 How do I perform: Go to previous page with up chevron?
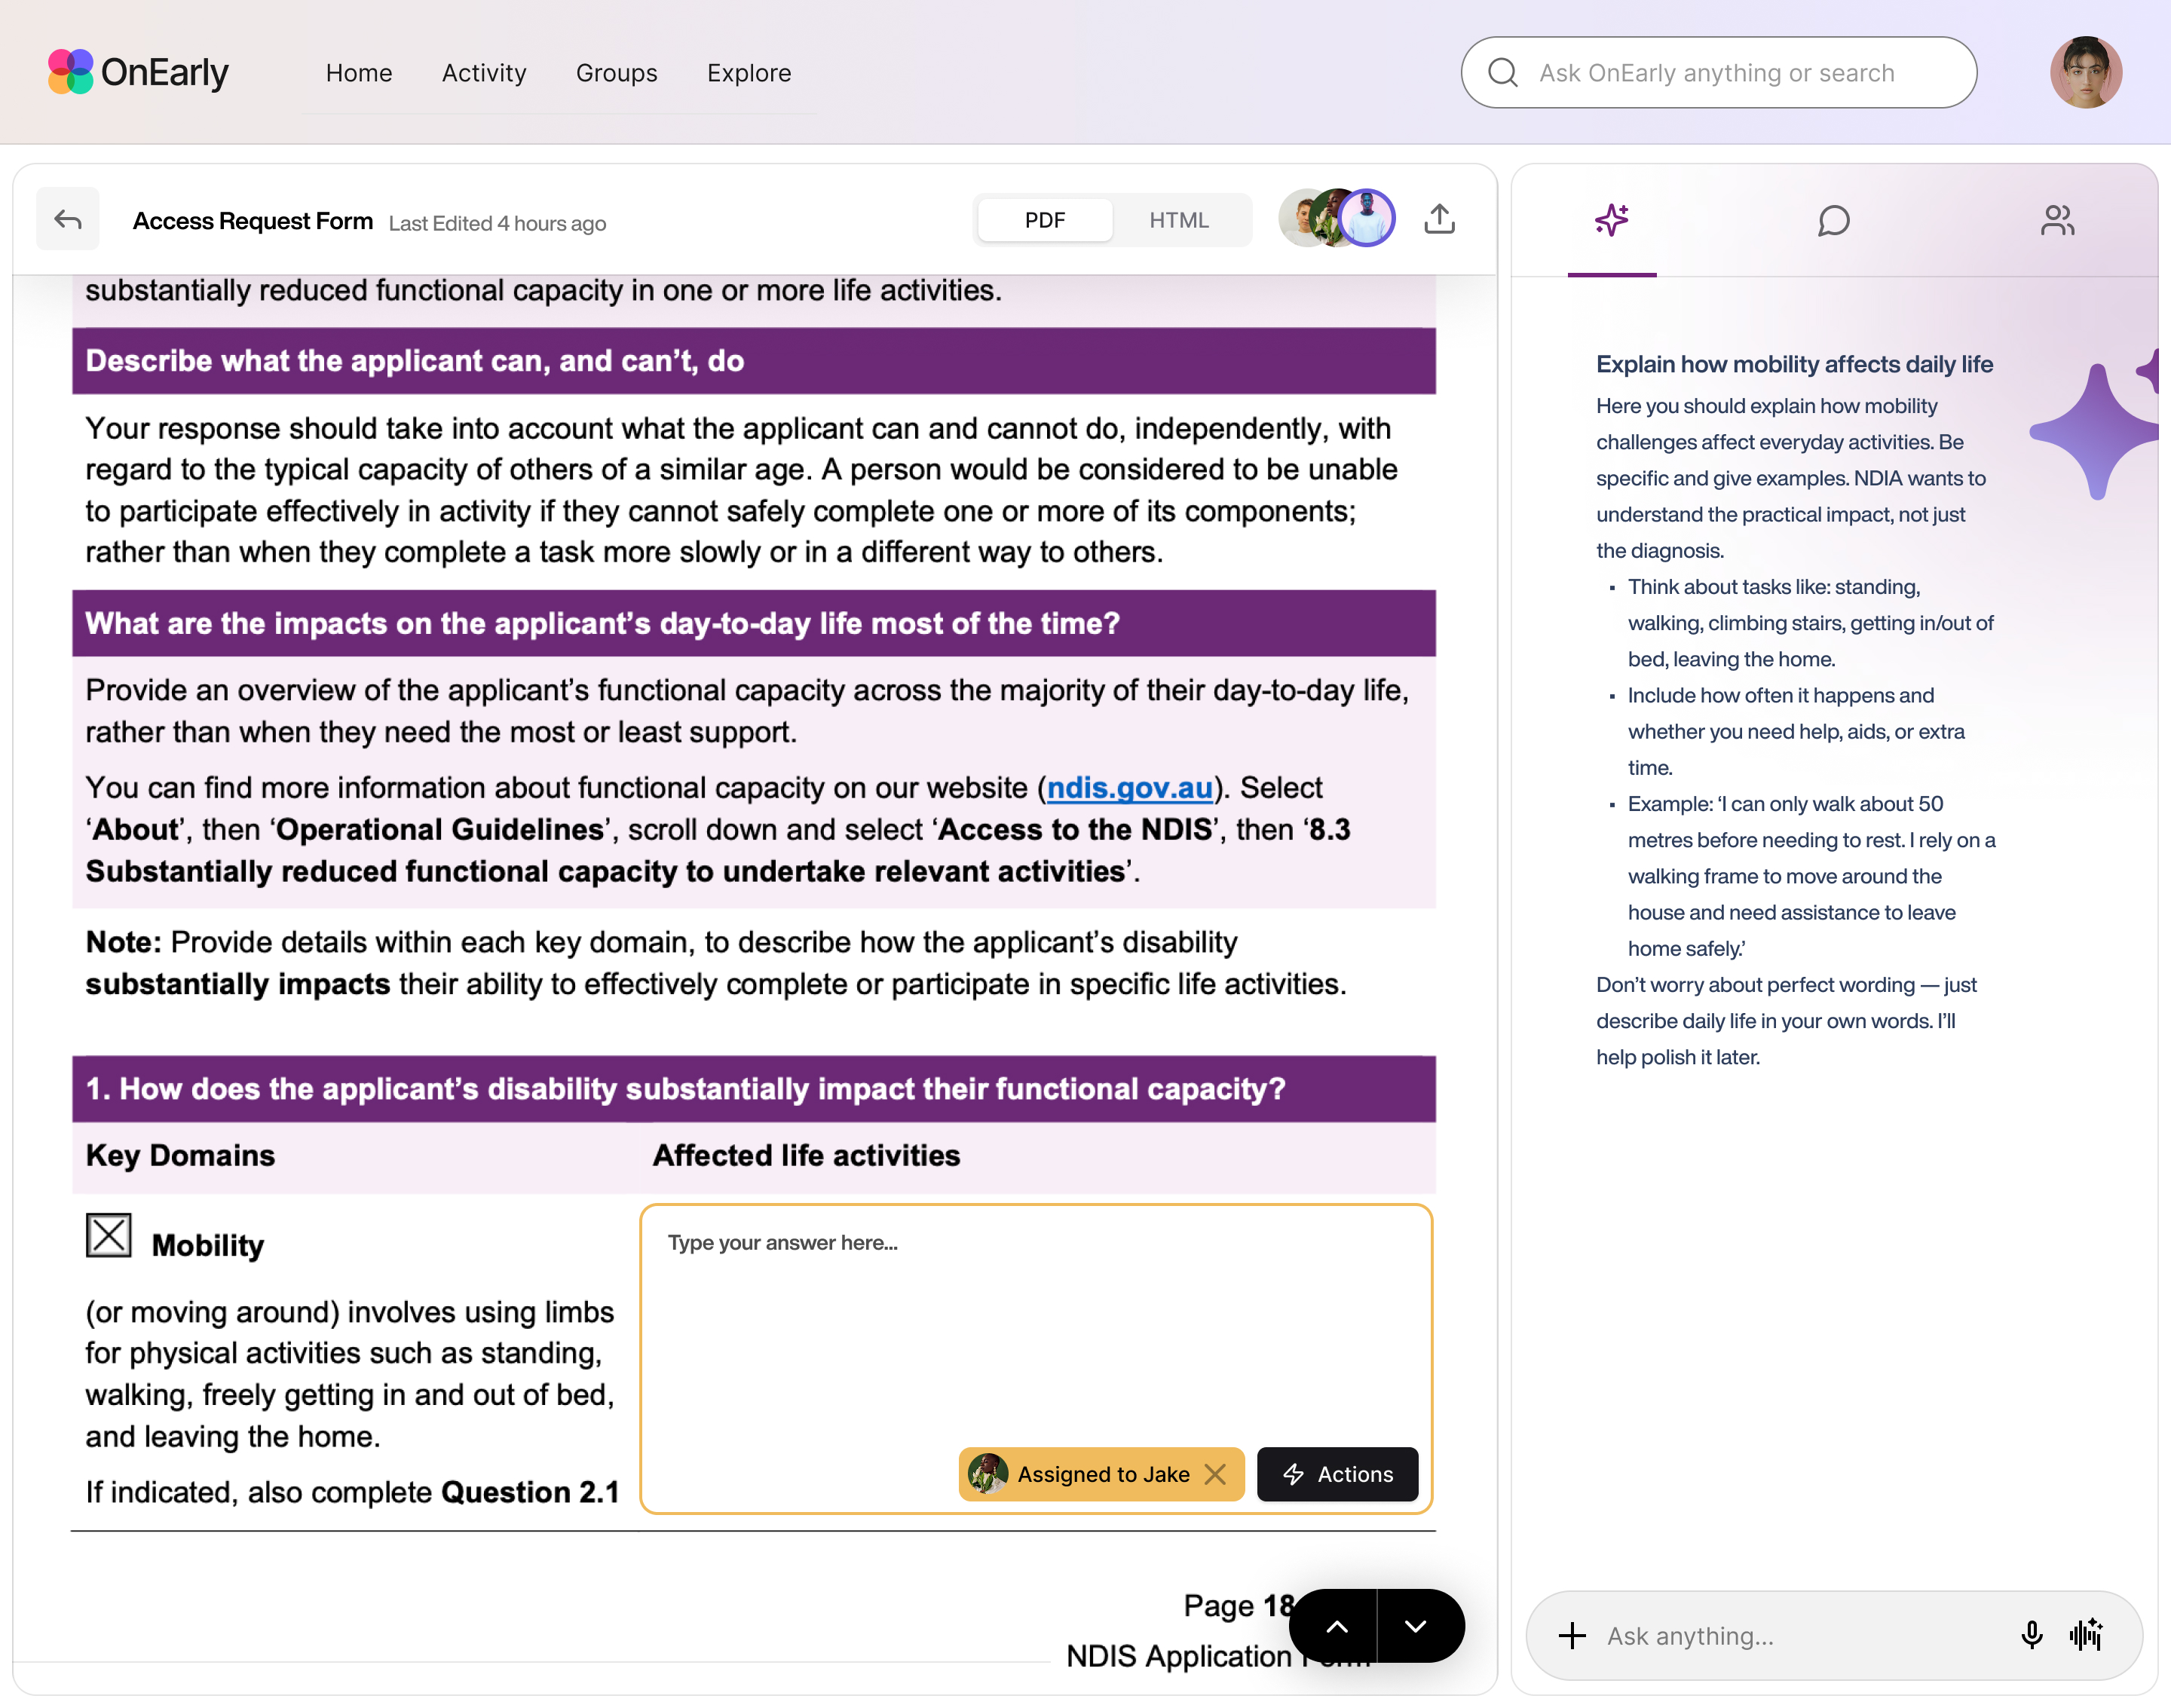[x=1336, y=1626]
